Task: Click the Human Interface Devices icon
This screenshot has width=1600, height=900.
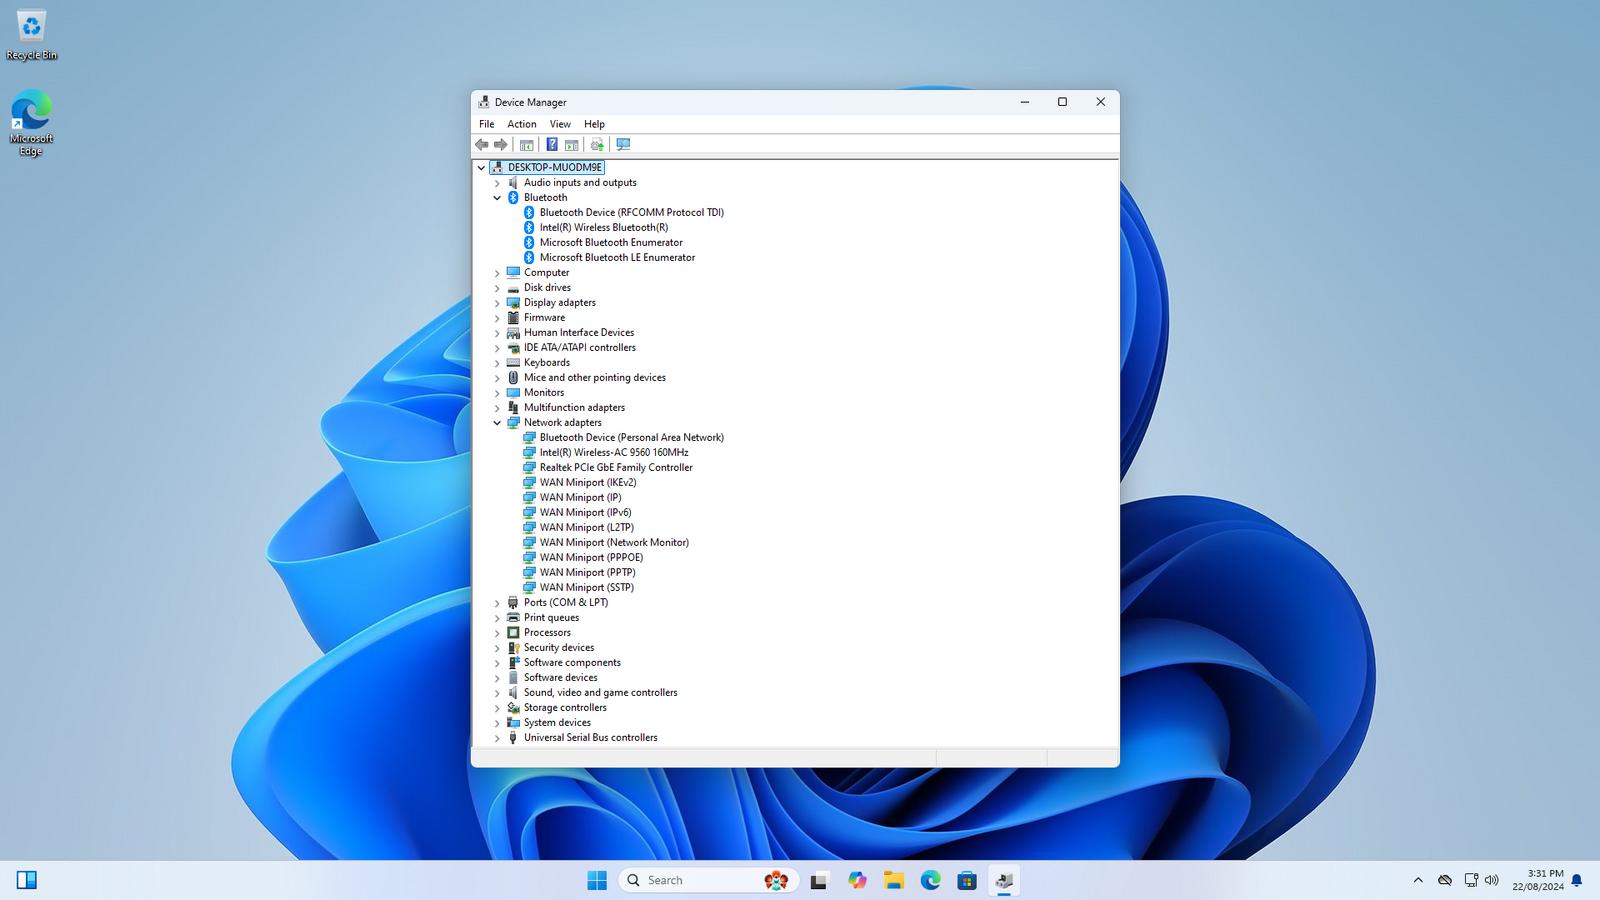Action: (513, 332)
